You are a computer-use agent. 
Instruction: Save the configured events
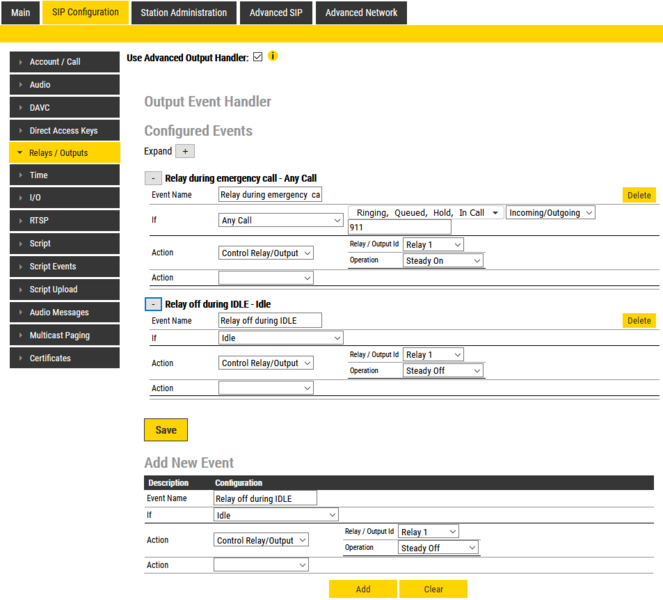166,430
